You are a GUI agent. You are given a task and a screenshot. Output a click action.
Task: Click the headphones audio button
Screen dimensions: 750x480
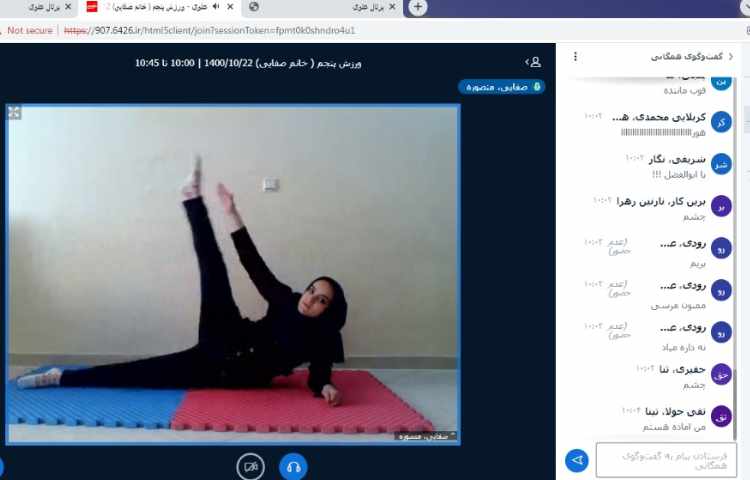(293, 467)
